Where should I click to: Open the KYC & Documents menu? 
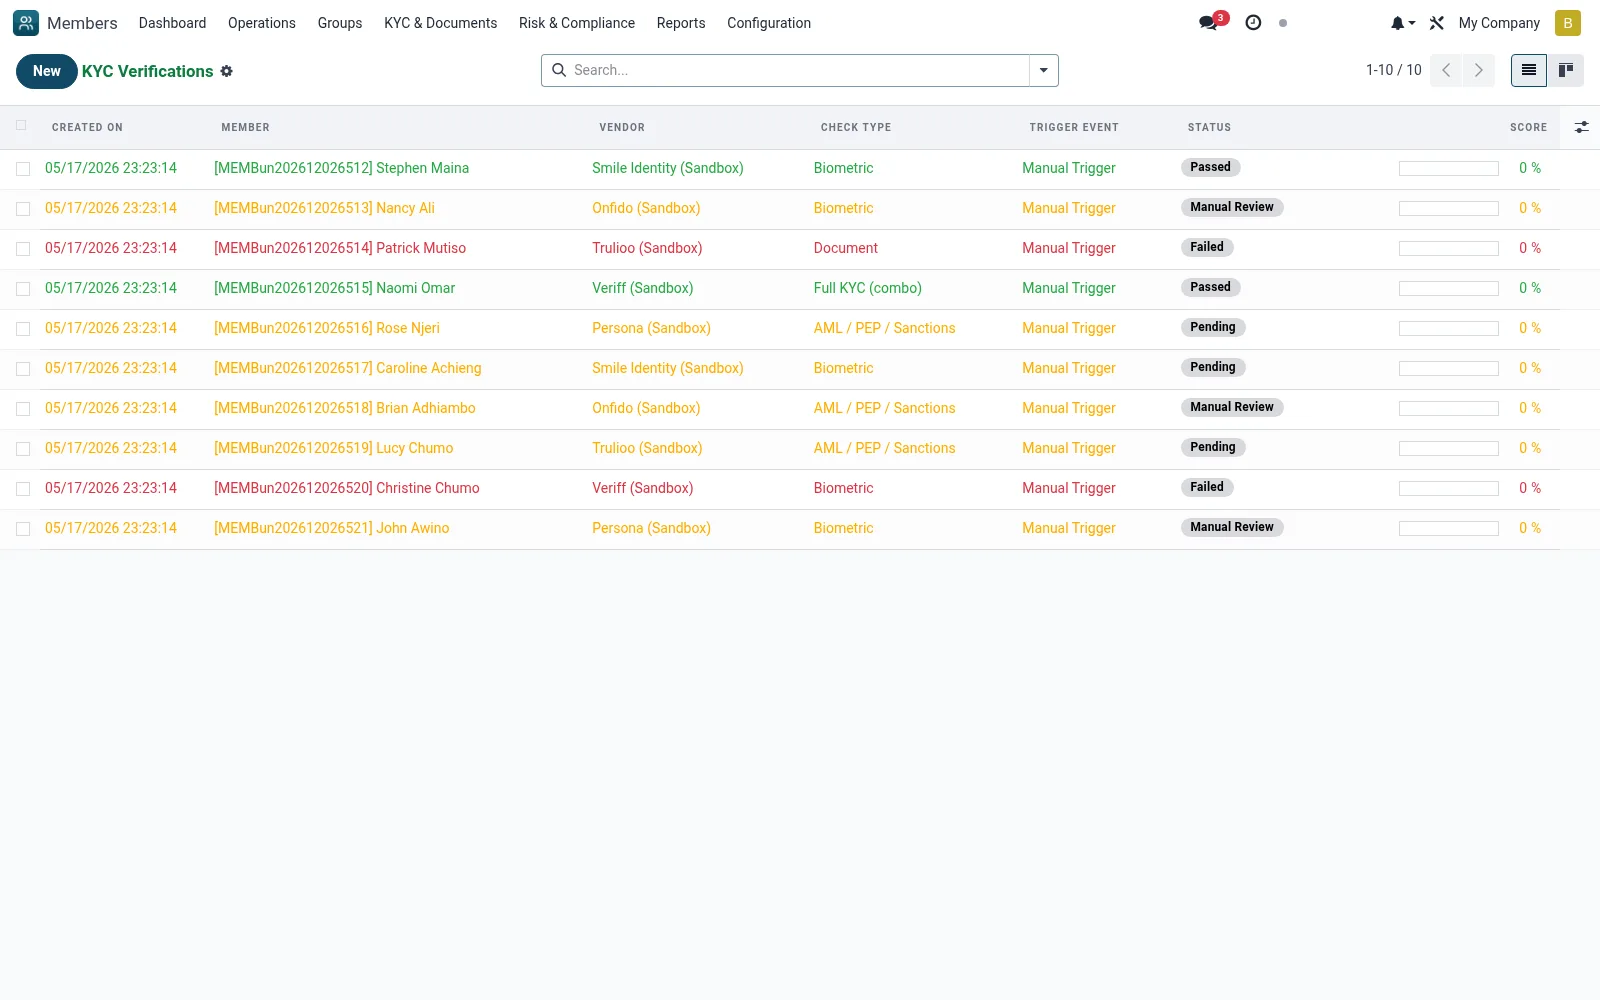[440, 23]
